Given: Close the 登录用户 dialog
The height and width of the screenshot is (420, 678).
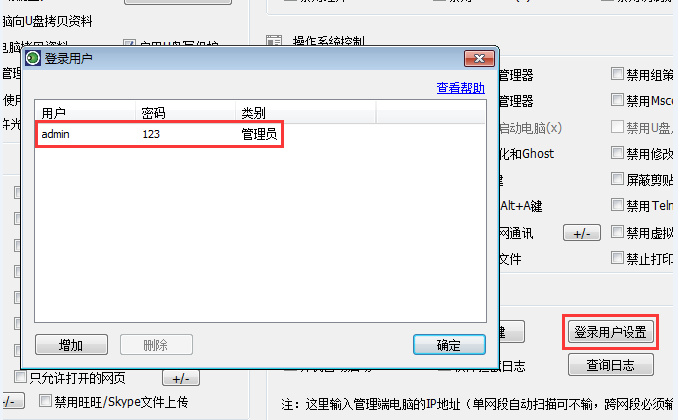Looking at the screenshot, I should click(479, 58).
